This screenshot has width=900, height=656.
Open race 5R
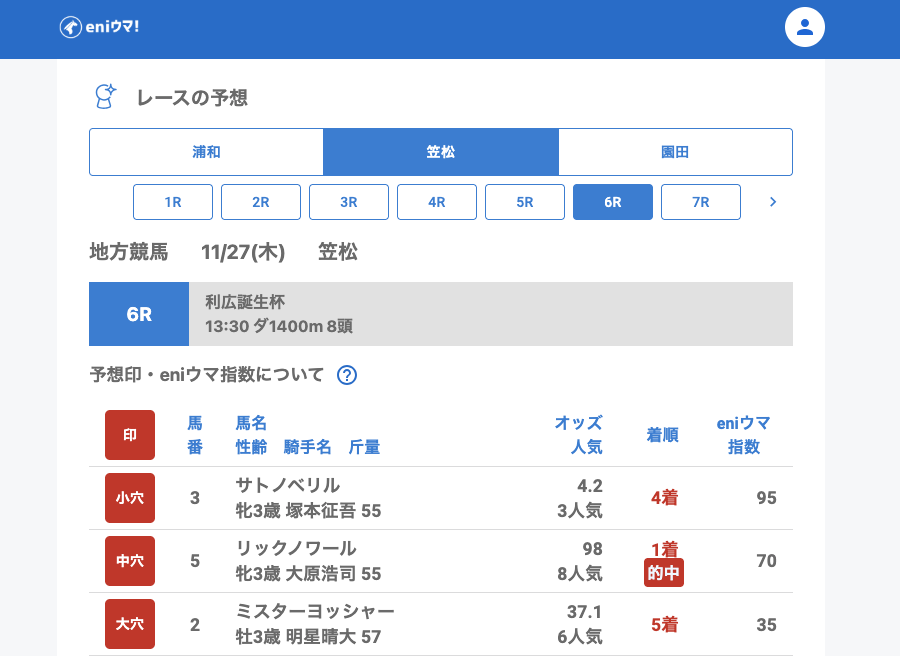pyautogui.click(x=525, y=202)
